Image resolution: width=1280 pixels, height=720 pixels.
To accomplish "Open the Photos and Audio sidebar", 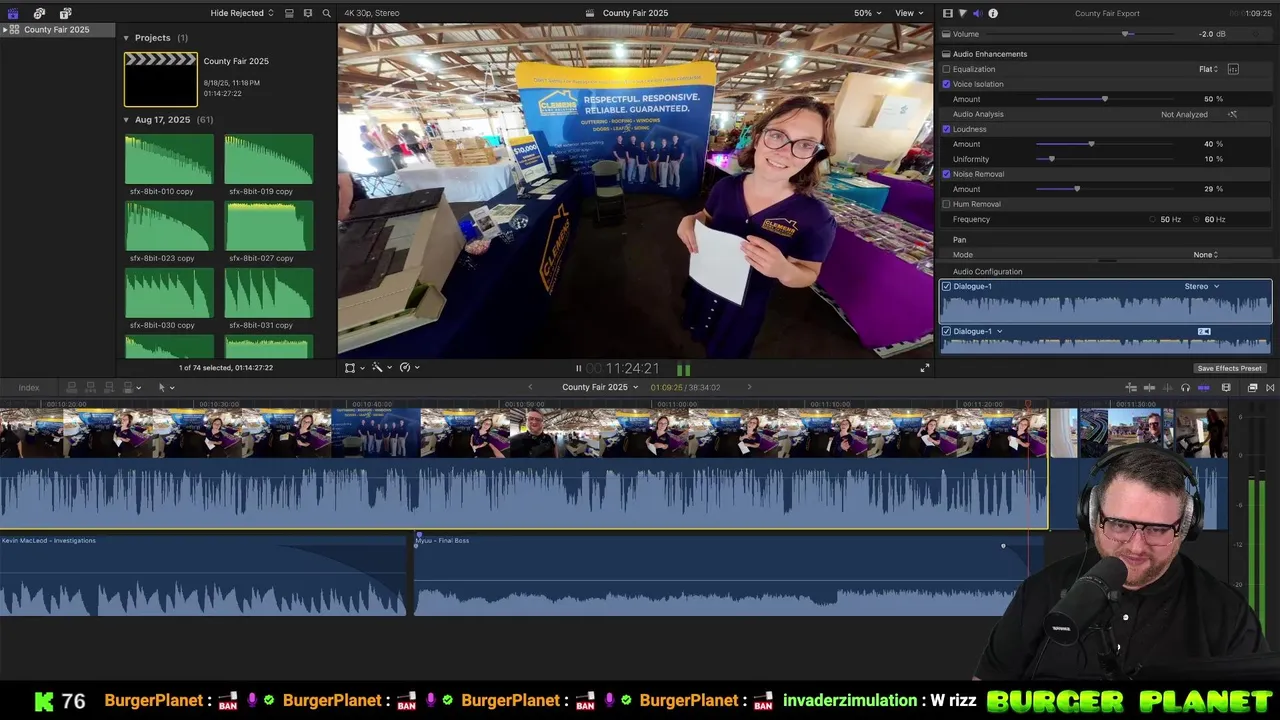I will click(x=39, y=13).
